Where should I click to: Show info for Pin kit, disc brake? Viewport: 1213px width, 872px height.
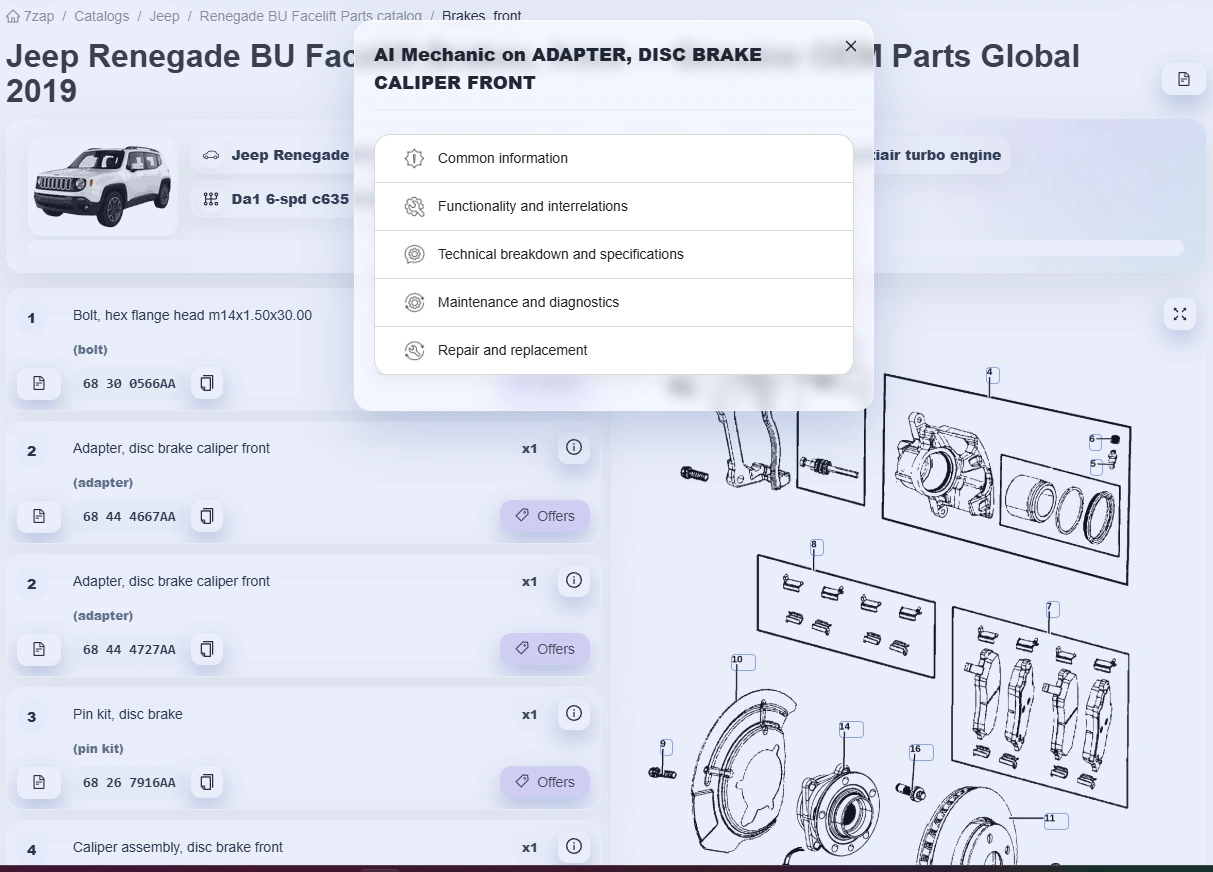point(573,714)
